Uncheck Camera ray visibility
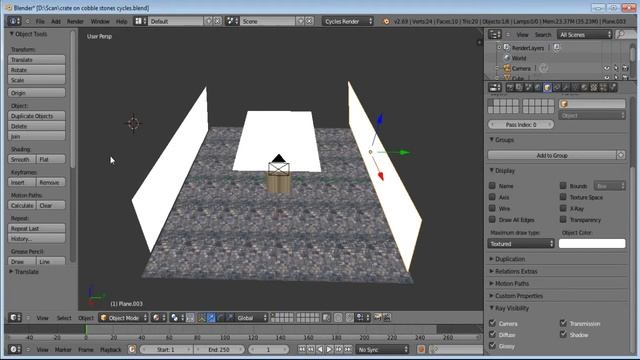The height and width of the screenshot is (360, 640). click(492, 323)
